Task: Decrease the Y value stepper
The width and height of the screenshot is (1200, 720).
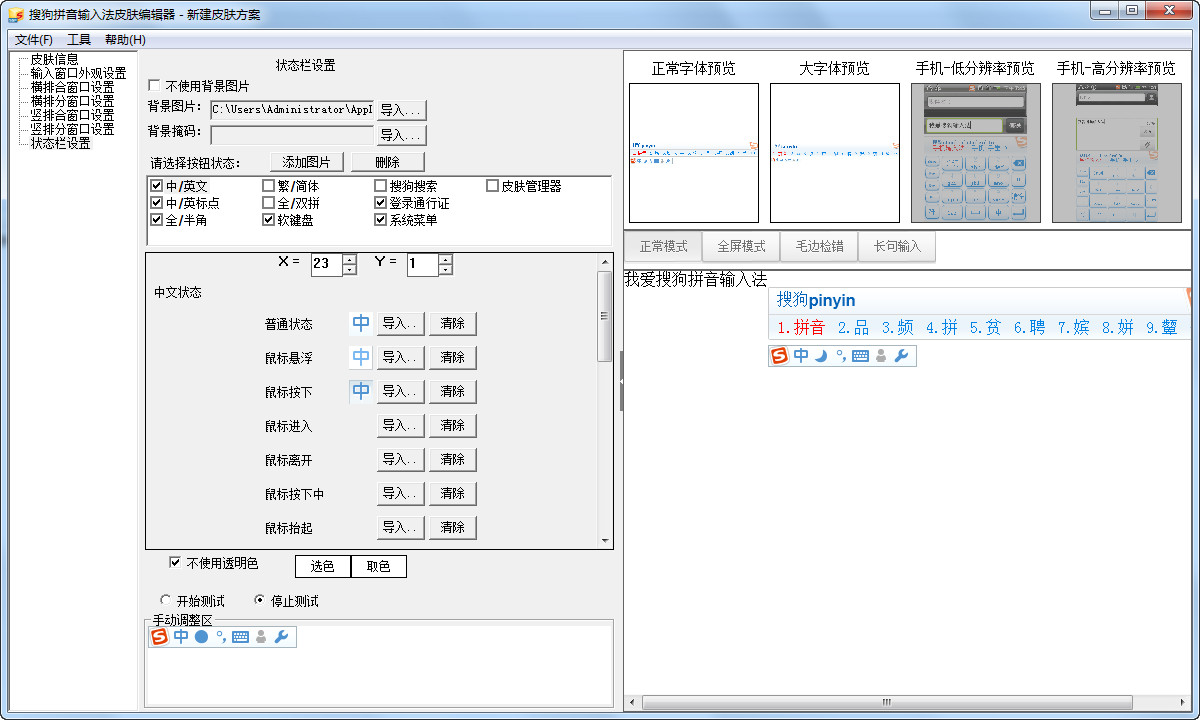Action: (445, 269)
